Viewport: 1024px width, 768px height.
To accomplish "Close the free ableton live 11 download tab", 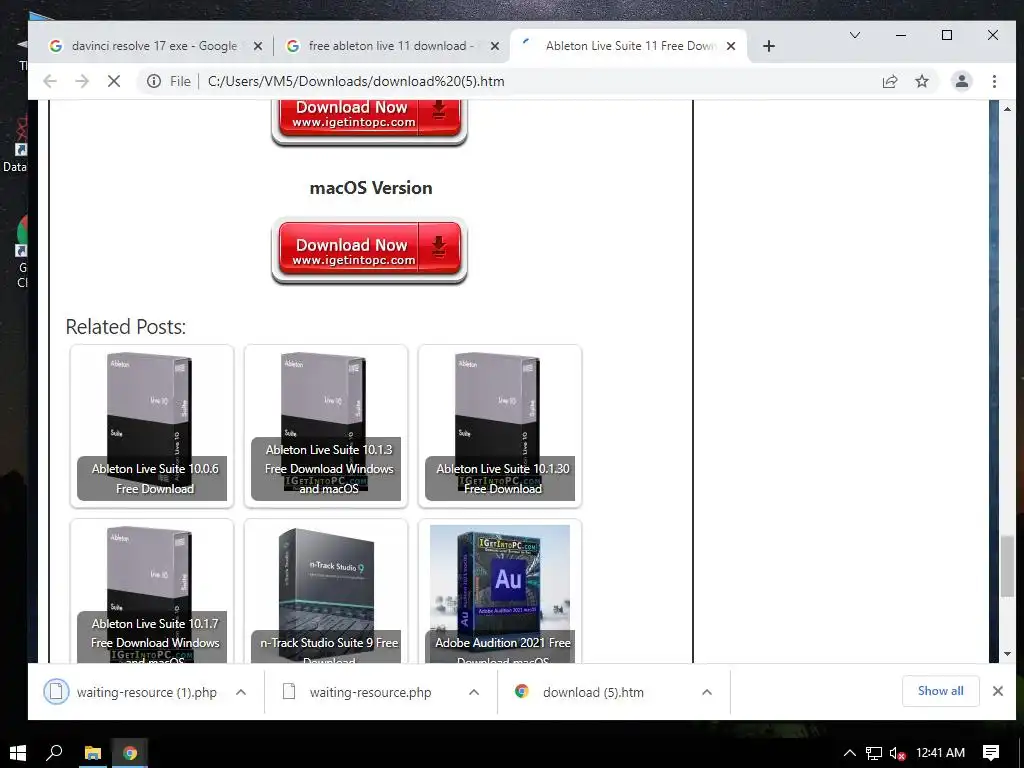I will click(495, 46).
